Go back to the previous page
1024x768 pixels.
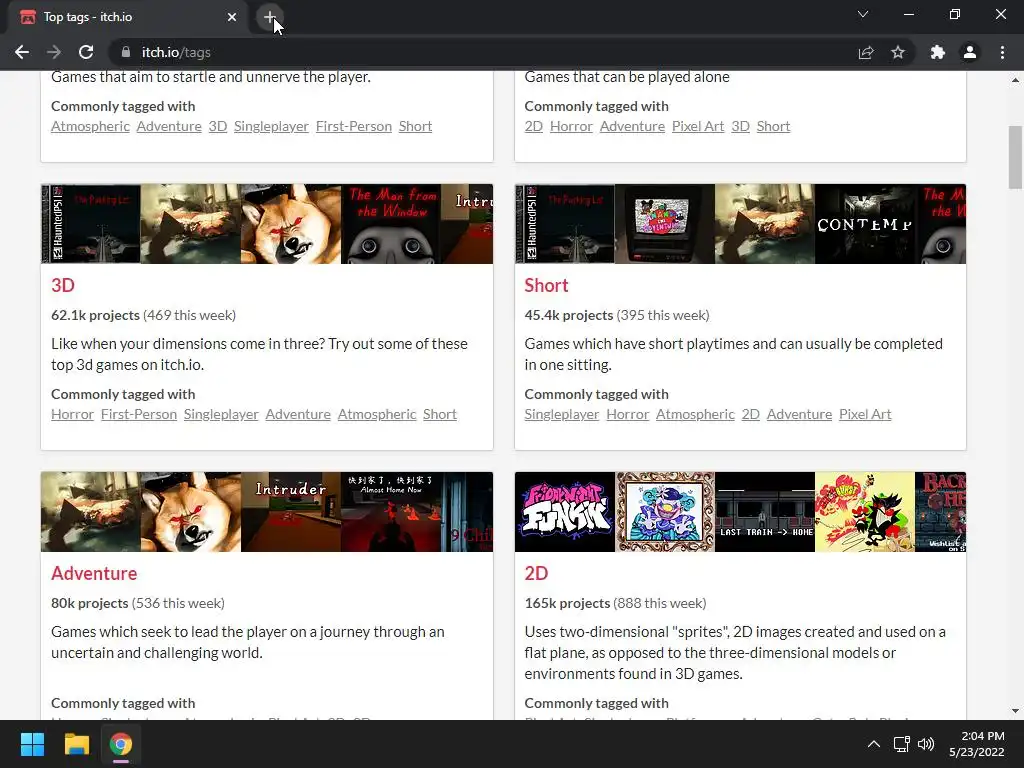(22, 52)
